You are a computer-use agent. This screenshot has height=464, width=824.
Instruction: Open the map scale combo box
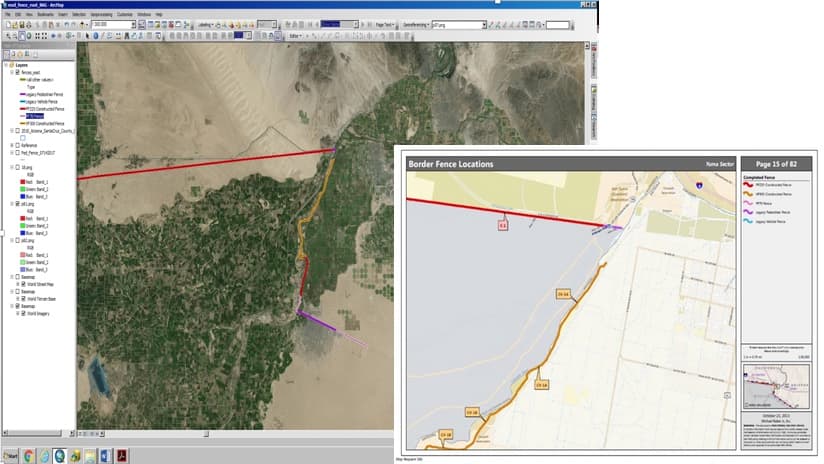(x=114, y=25)
